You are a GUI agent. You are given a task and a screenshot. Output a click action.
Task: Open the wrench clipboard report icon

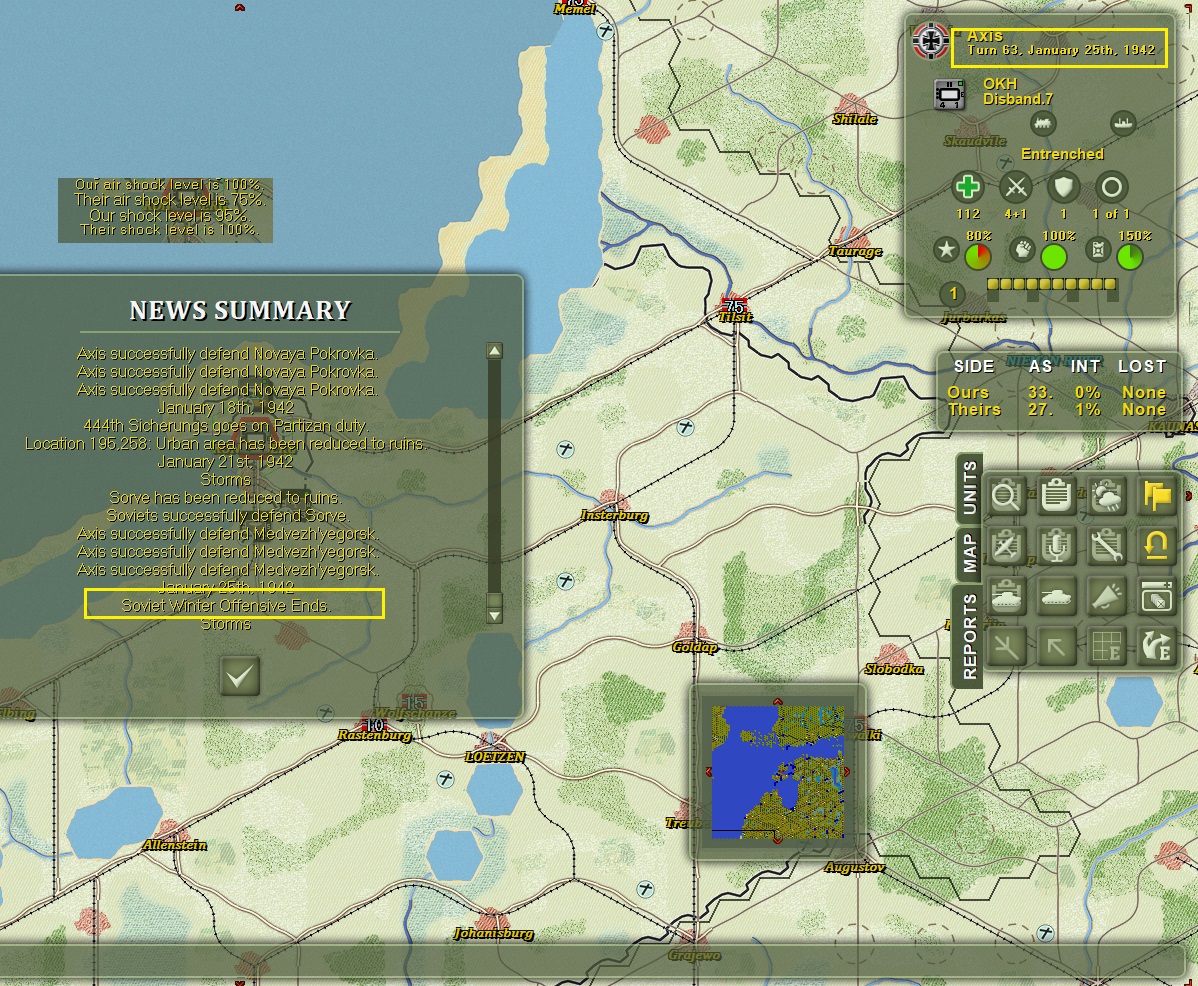click(x=1106, y=546)
